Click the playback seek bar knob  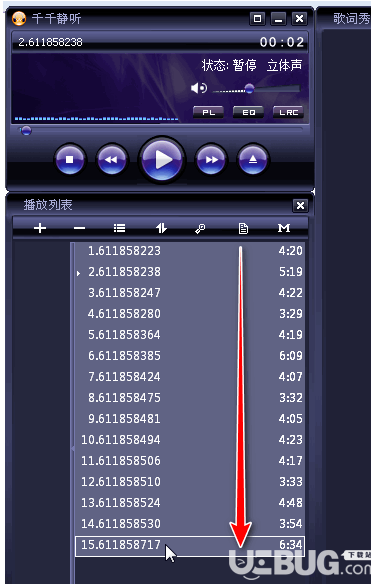coord(26,131)
